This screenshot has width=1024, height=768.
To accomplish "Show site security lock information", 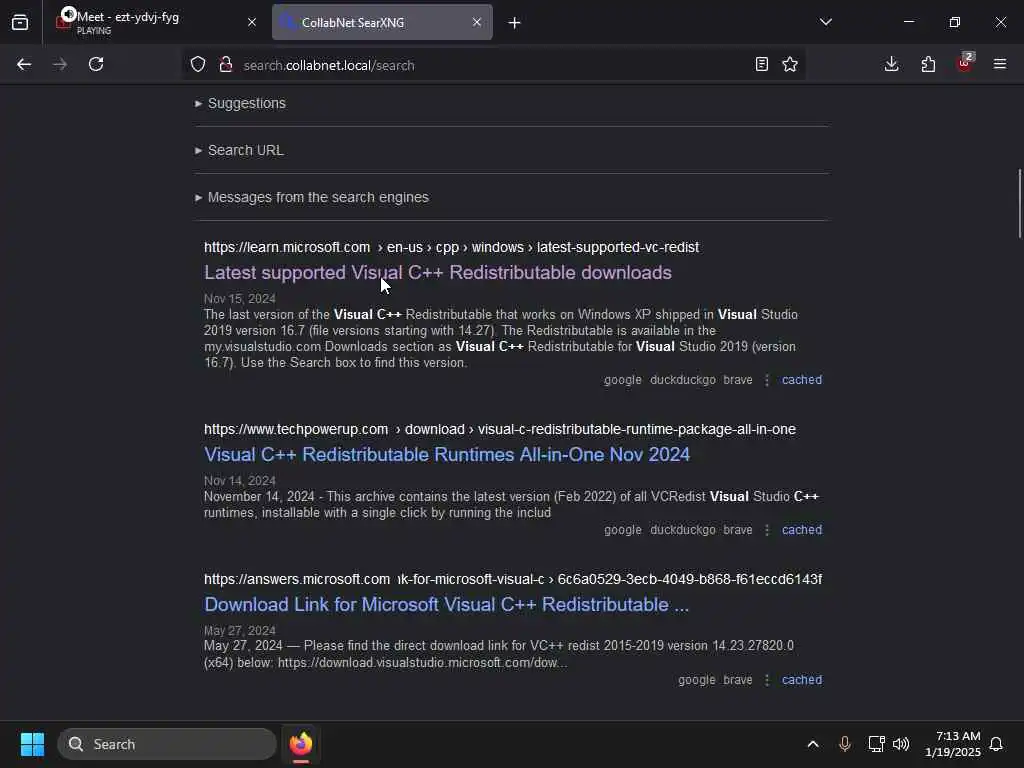I will 226,65.
